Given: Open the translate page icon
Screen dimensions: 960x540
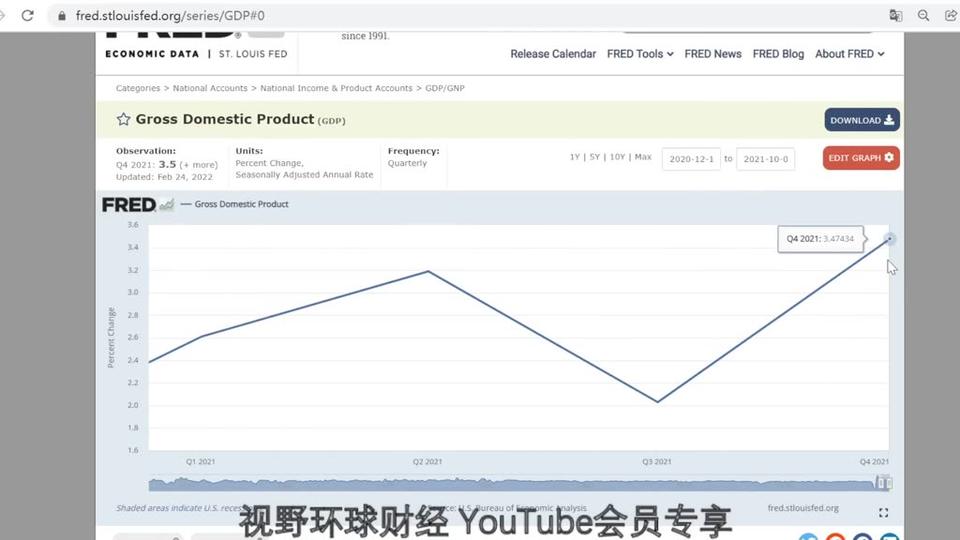Looking at the screenshot, I should point(895,16).
